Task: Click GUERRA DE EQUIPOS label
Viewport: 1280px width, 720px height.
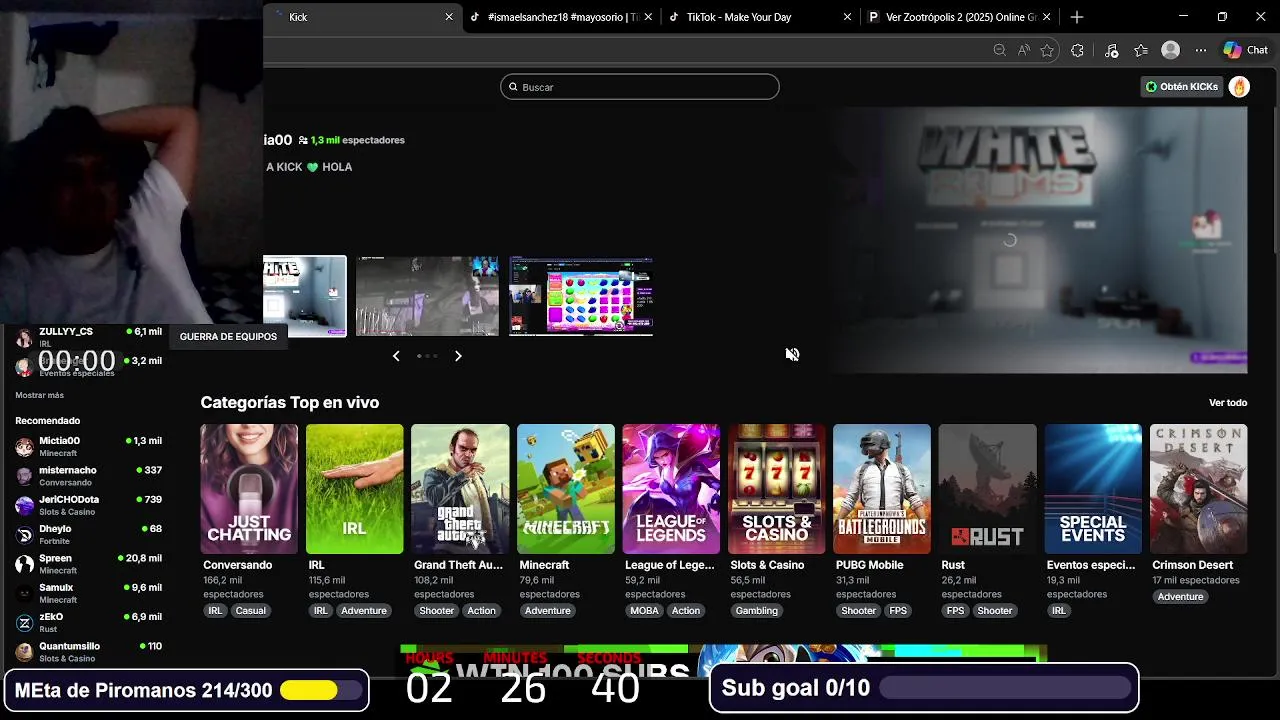Action: [228, 337]
